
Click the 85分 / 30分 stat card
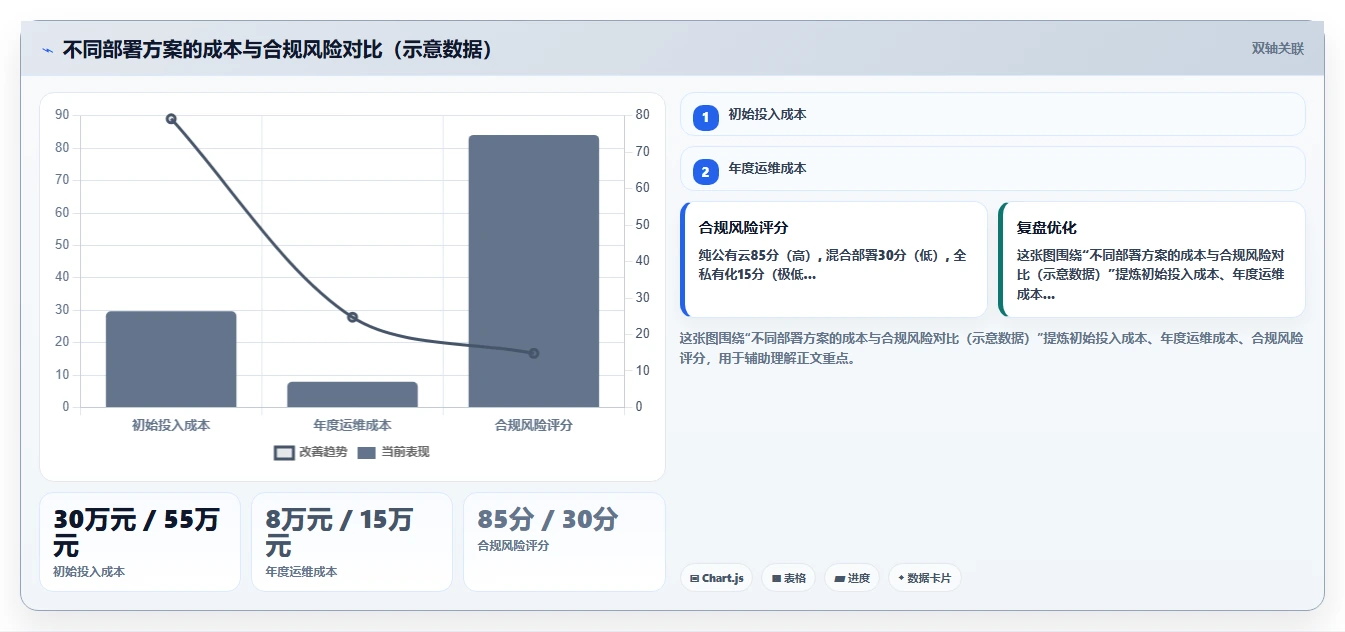[564, 542]
